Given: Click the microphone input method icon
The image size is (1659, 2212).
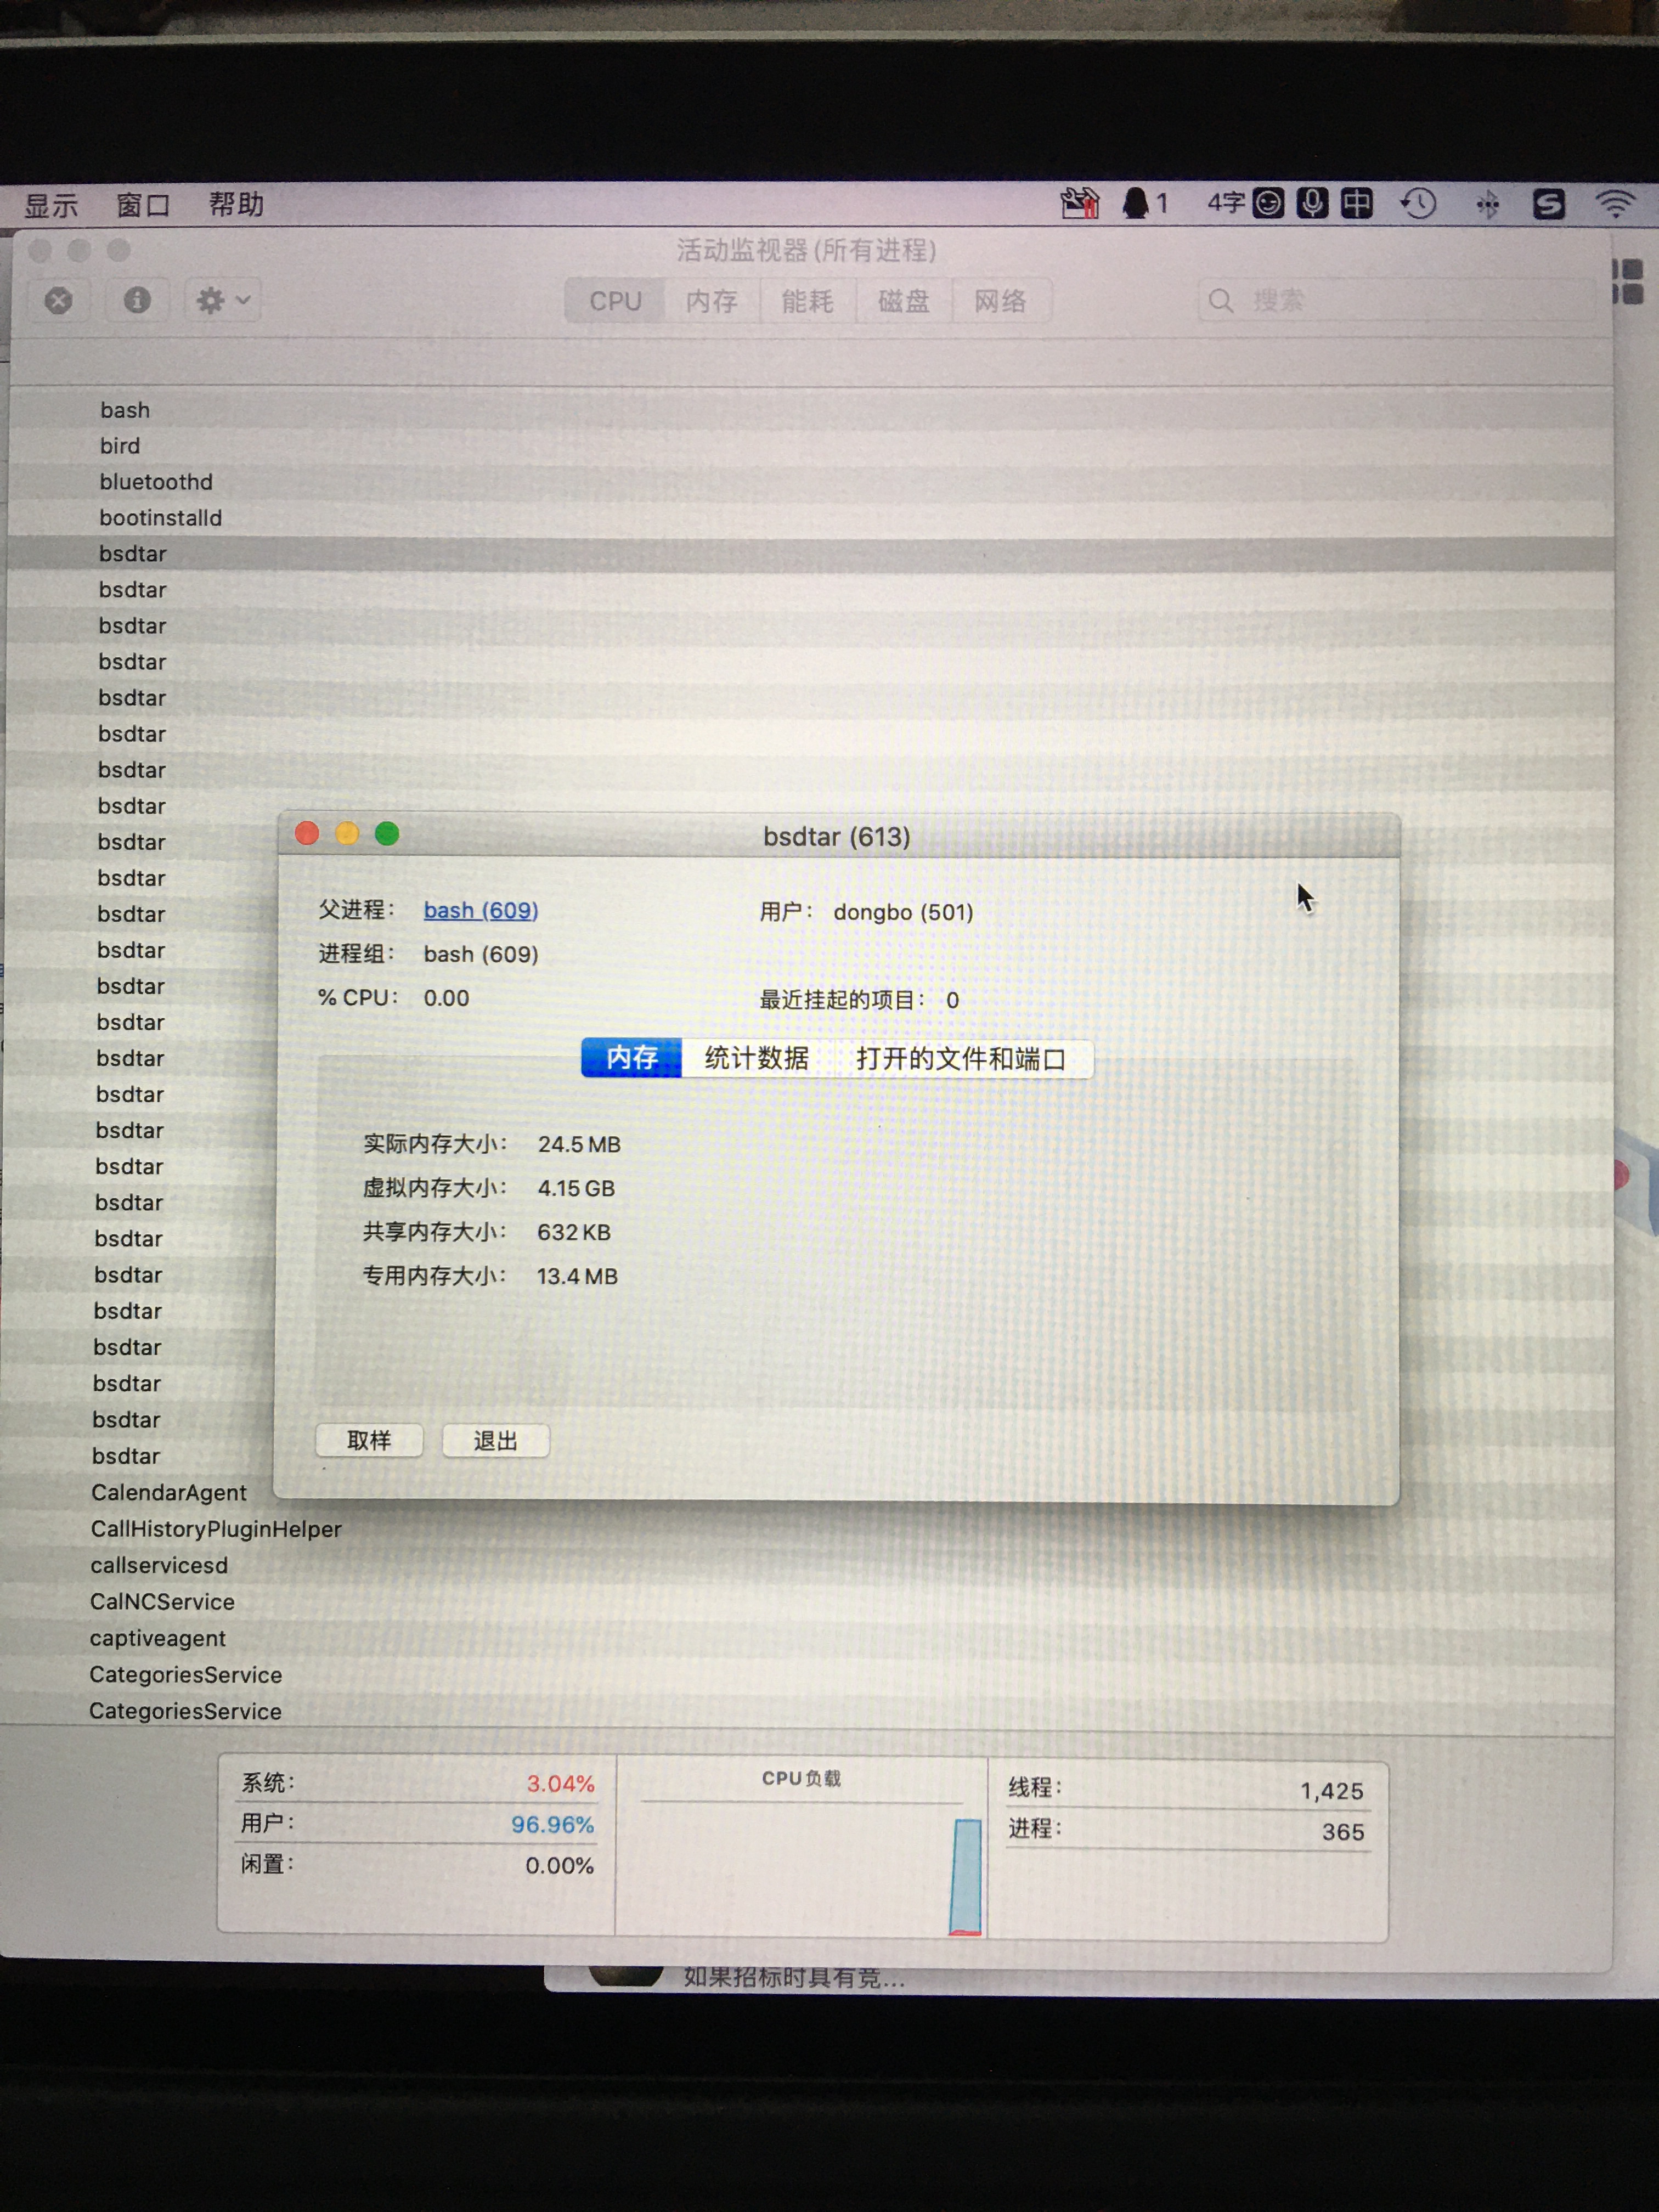Looking at the screenshot, I should click(1312, 204).
